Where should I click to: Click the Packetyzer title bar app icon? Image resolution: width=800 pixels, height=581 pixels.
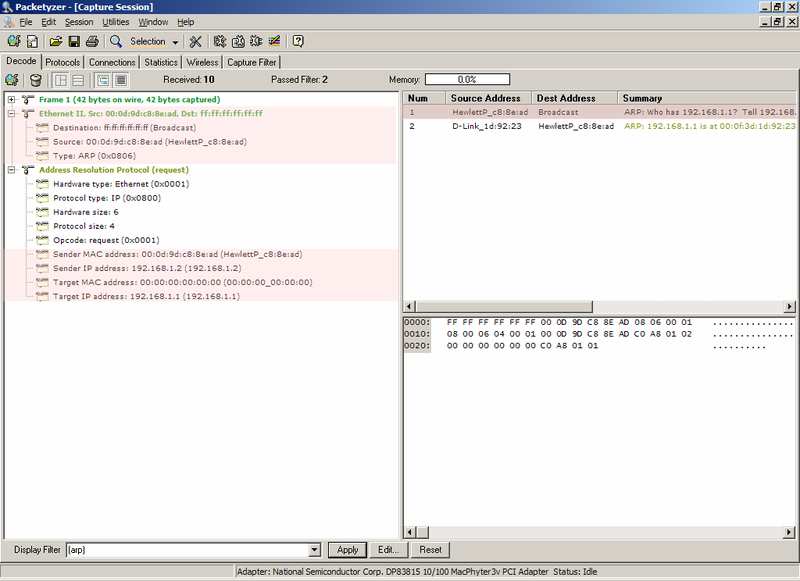click(7, 7)
